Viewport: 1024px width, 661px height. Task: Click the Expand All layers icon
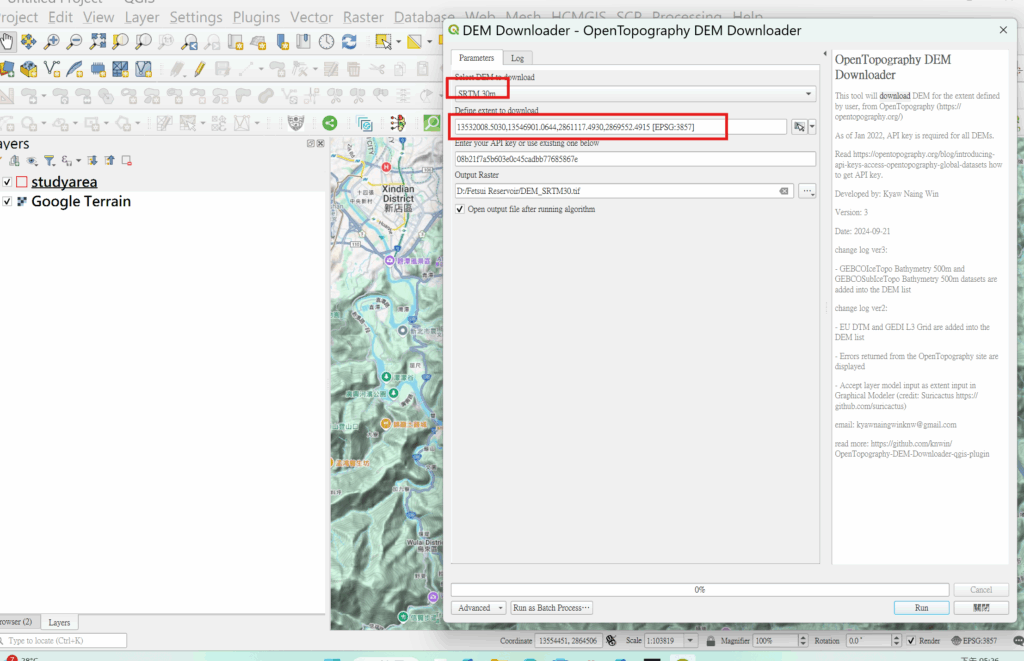92,161
